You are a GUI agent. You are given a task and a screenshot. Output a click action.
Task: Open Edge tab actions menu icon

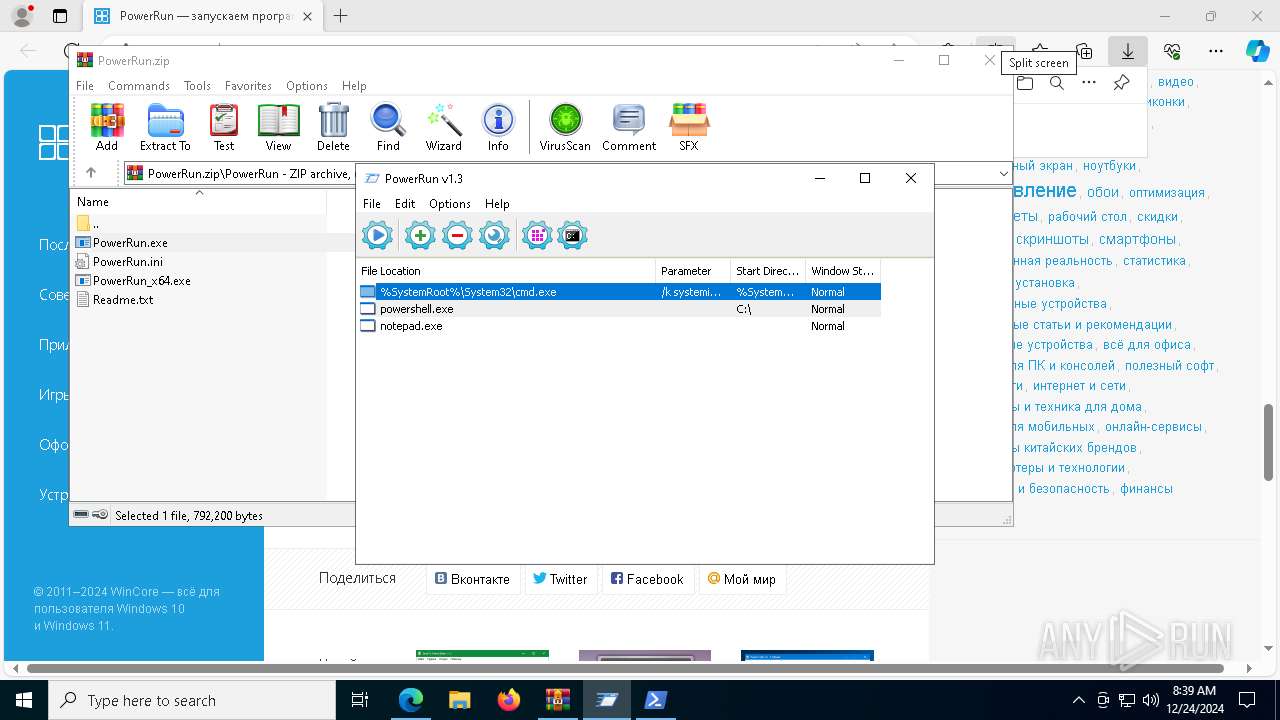(x=60, y=16)
